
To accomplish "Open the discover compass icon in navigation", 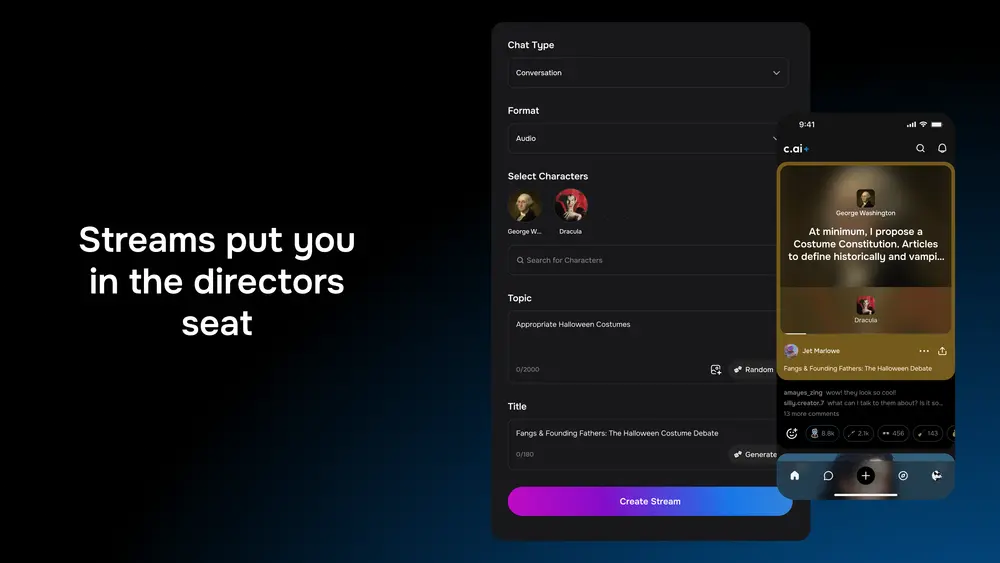I will pyautogui.click(x=903, y=476).
